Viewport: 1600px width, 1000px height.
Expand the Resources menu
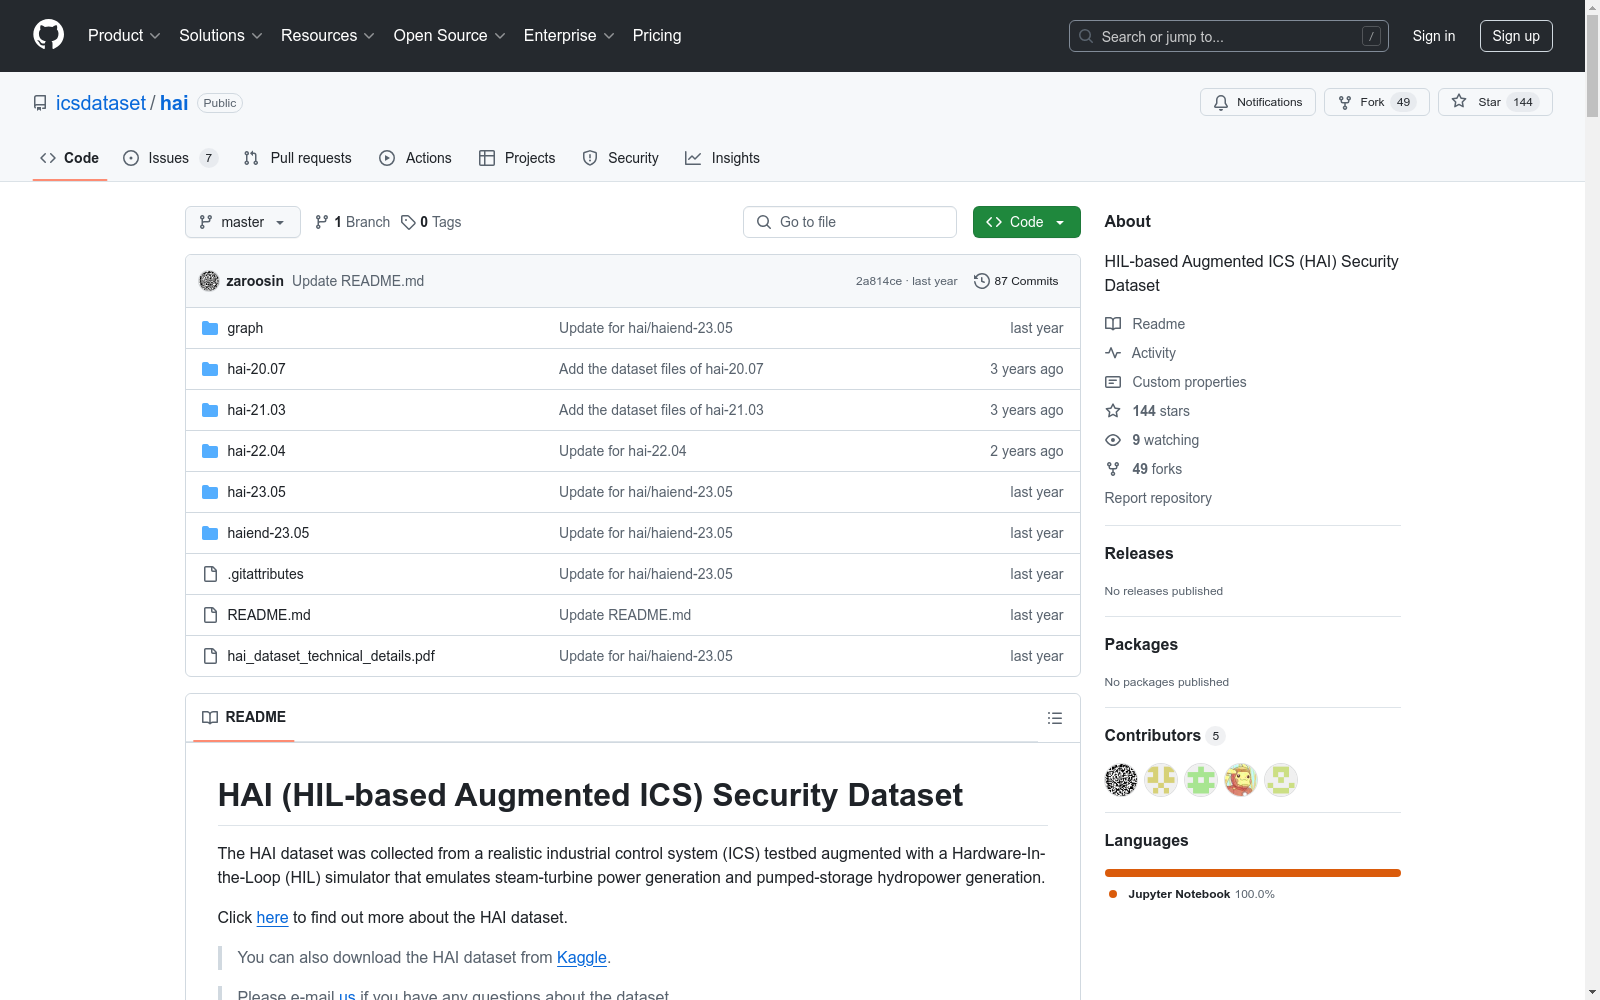(328, 35)
